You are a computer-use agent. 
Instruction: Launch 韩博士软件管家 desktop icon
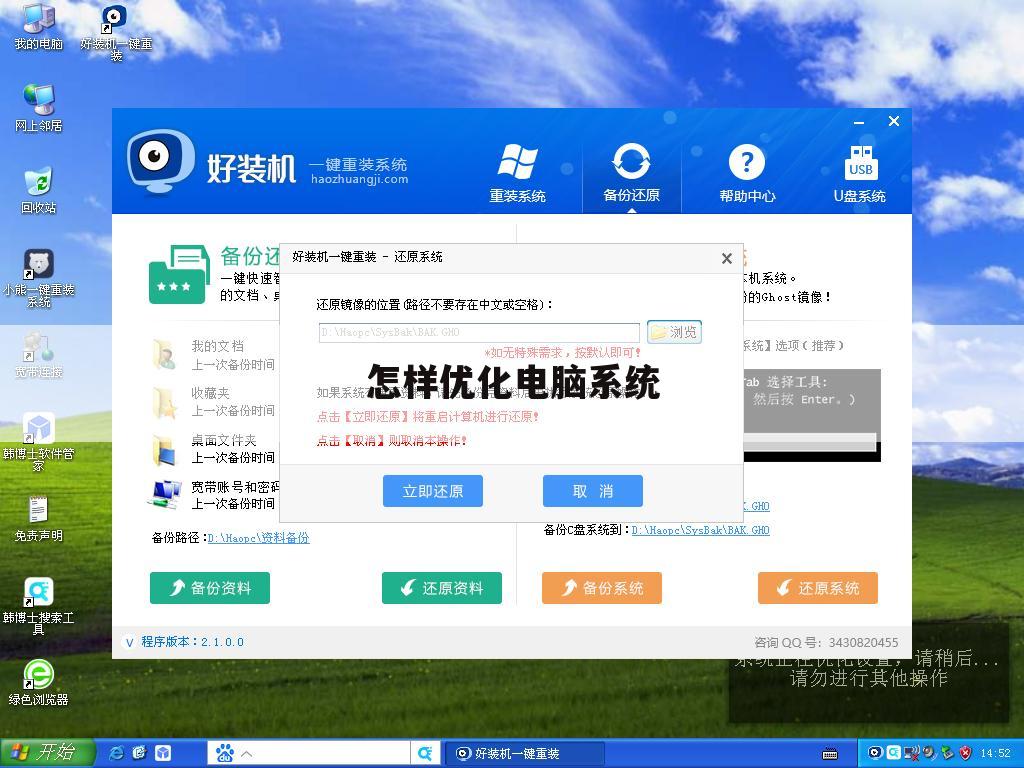click(39, 442)
